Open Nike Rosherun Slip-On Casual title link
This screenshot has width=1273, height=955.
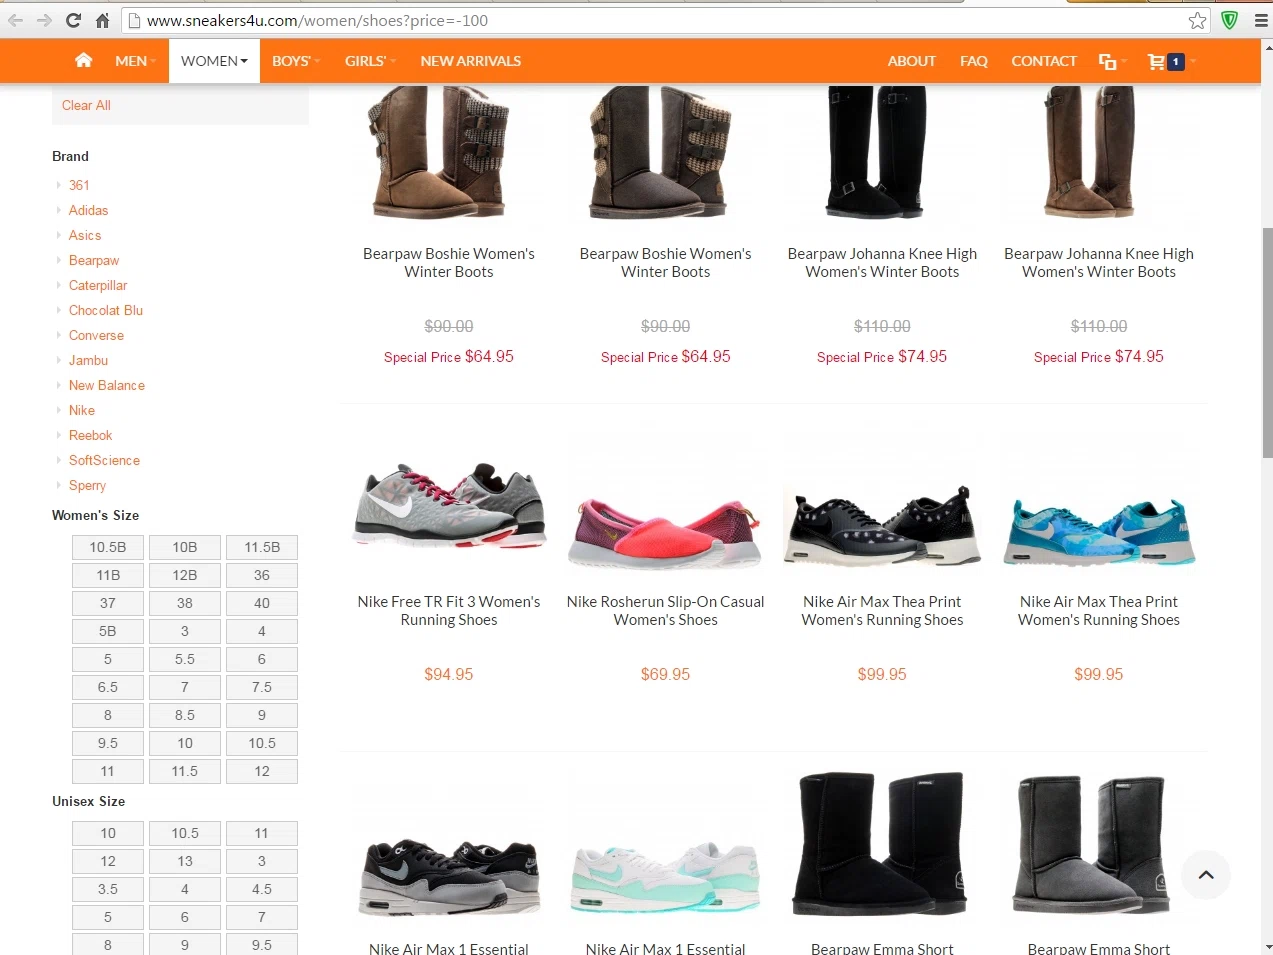coord(665,610)
